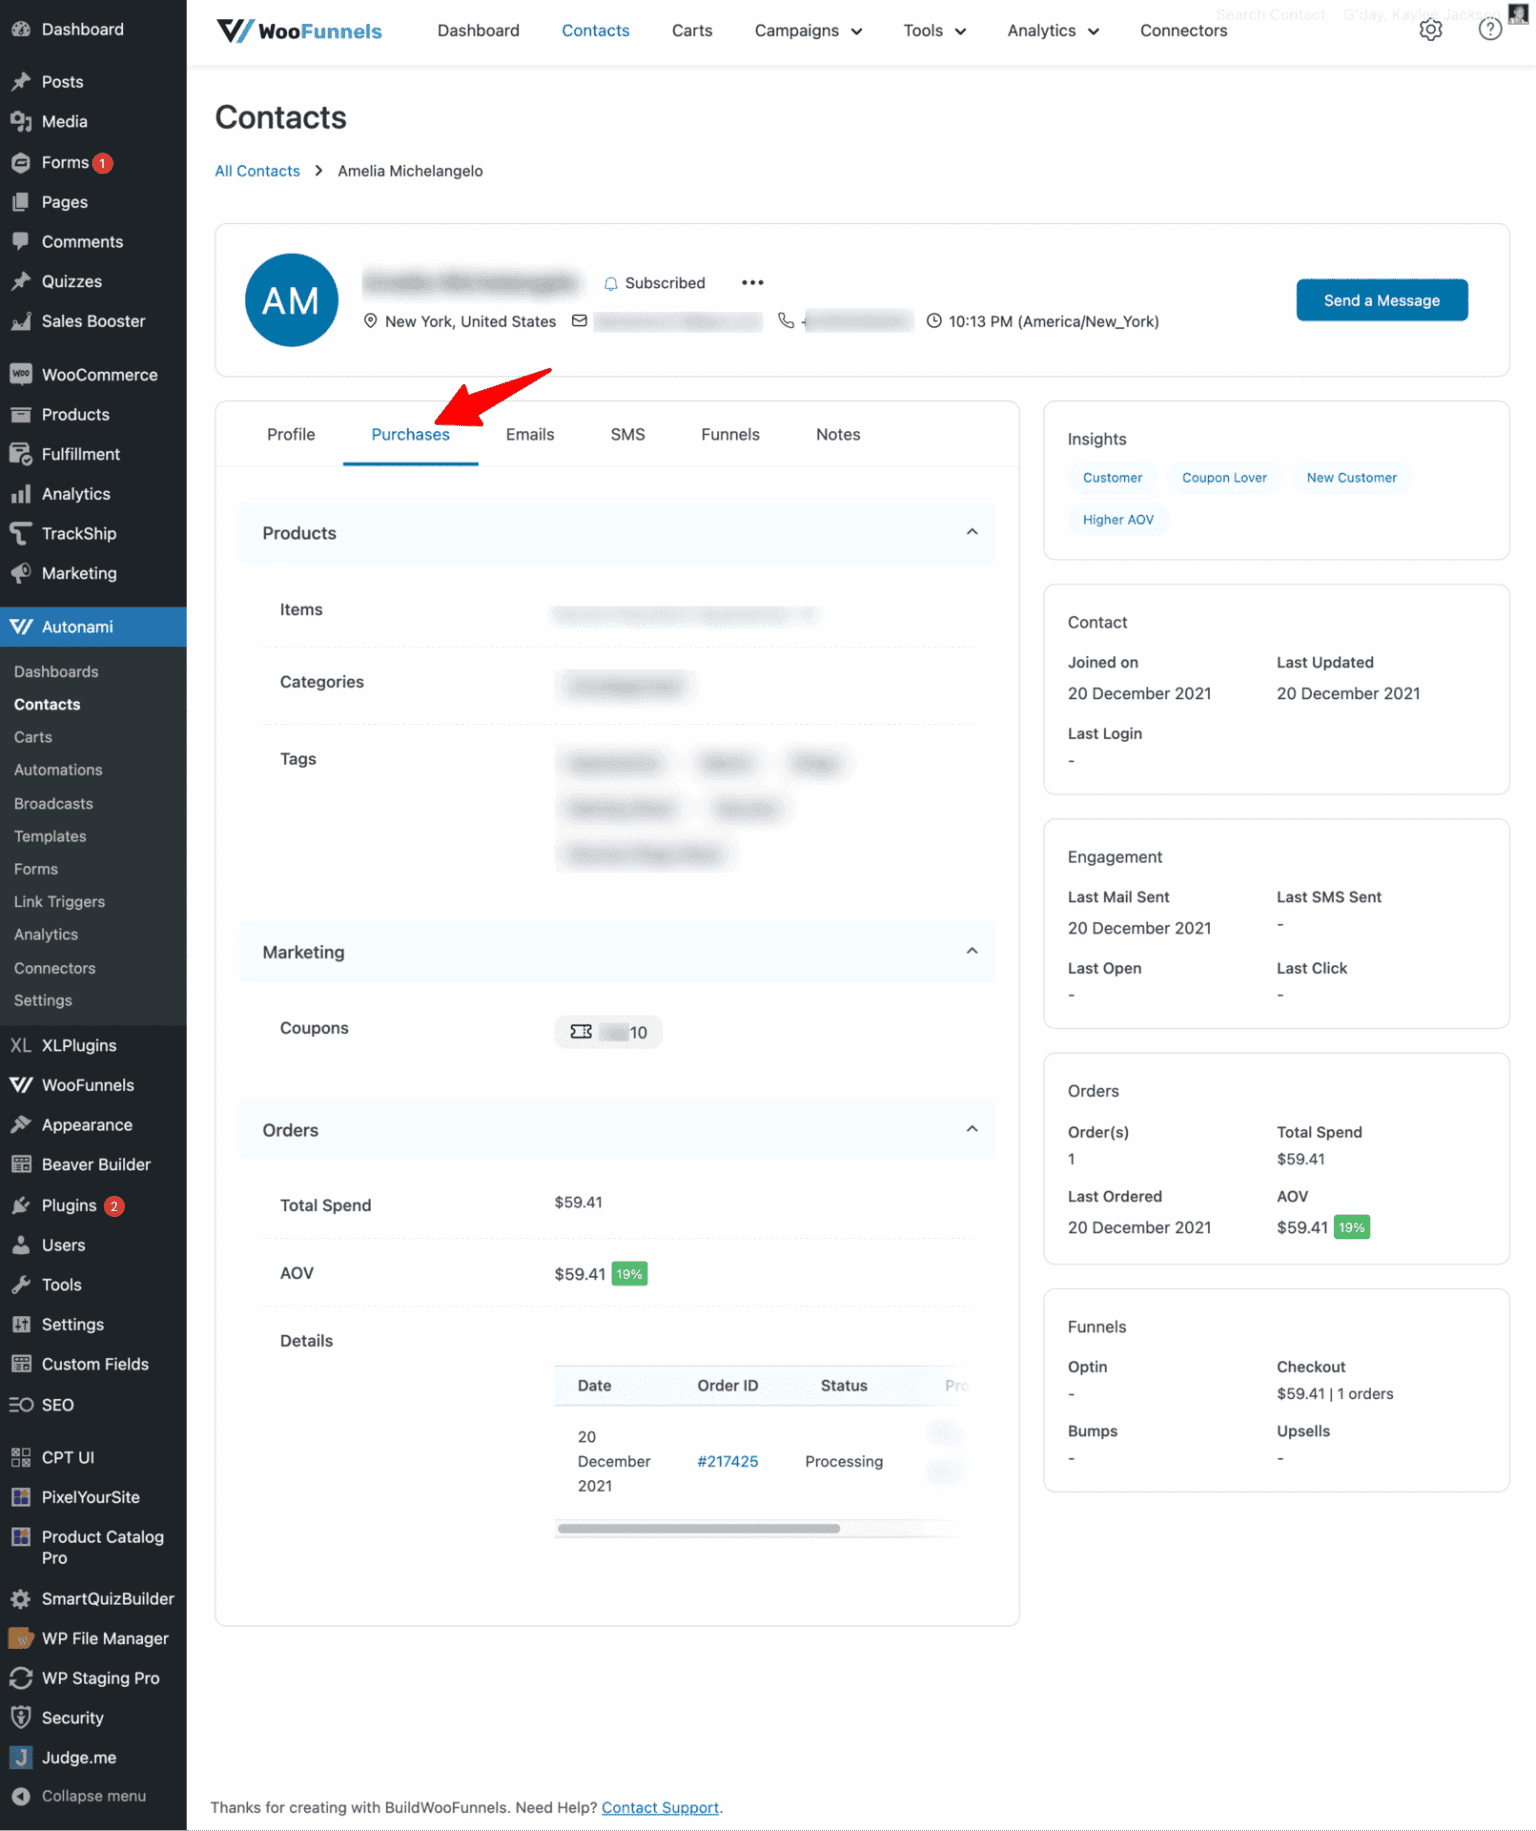Select the Purchases tab
Image resolution: width=1536 pixels, height=1831 pixels.
click(410, 435)
